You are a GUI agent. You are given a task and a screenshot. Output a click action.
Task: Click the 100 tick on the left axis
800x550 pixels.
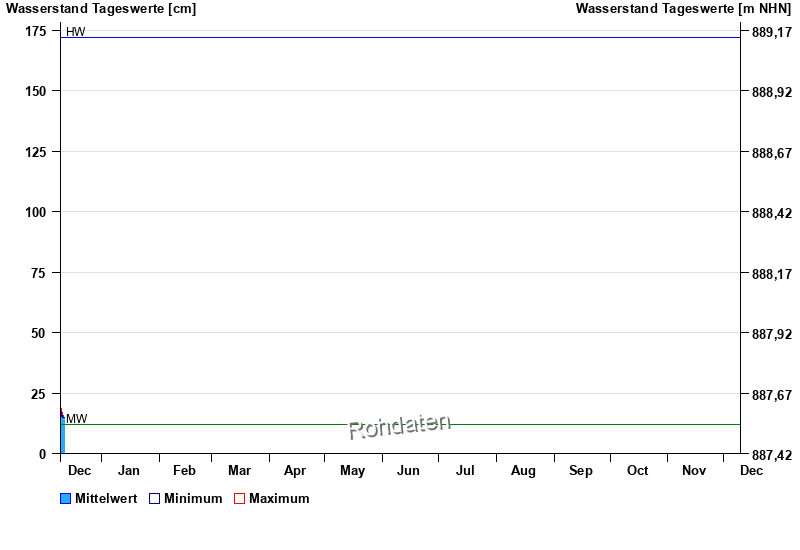pyautogui.click(x=36, y=212)
